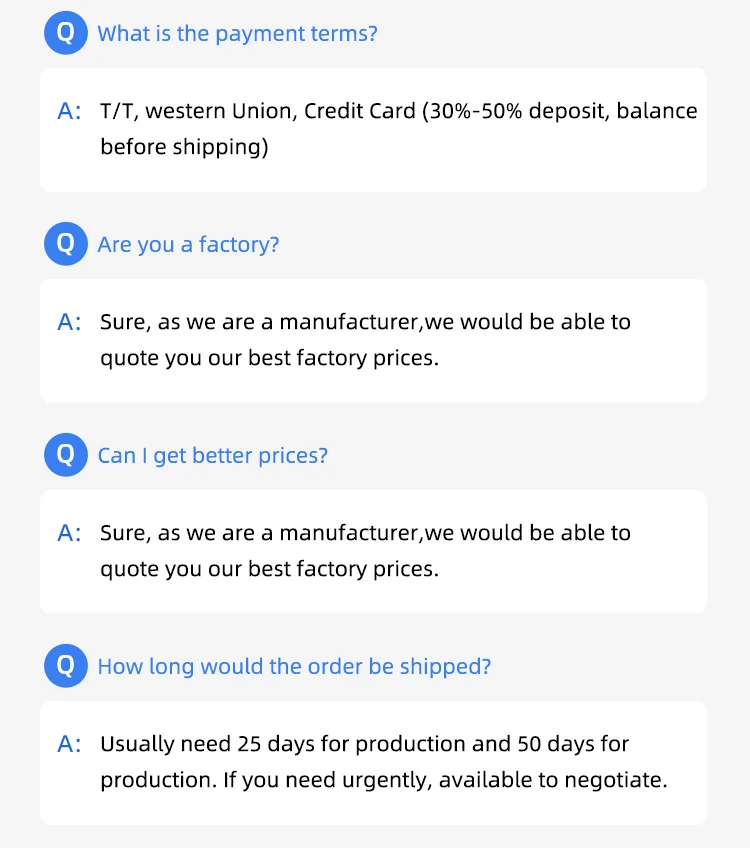750x848 pixels.
Task: Click the 'A:' label under 'Can I get better prices?'
Action: coord(70,533)
